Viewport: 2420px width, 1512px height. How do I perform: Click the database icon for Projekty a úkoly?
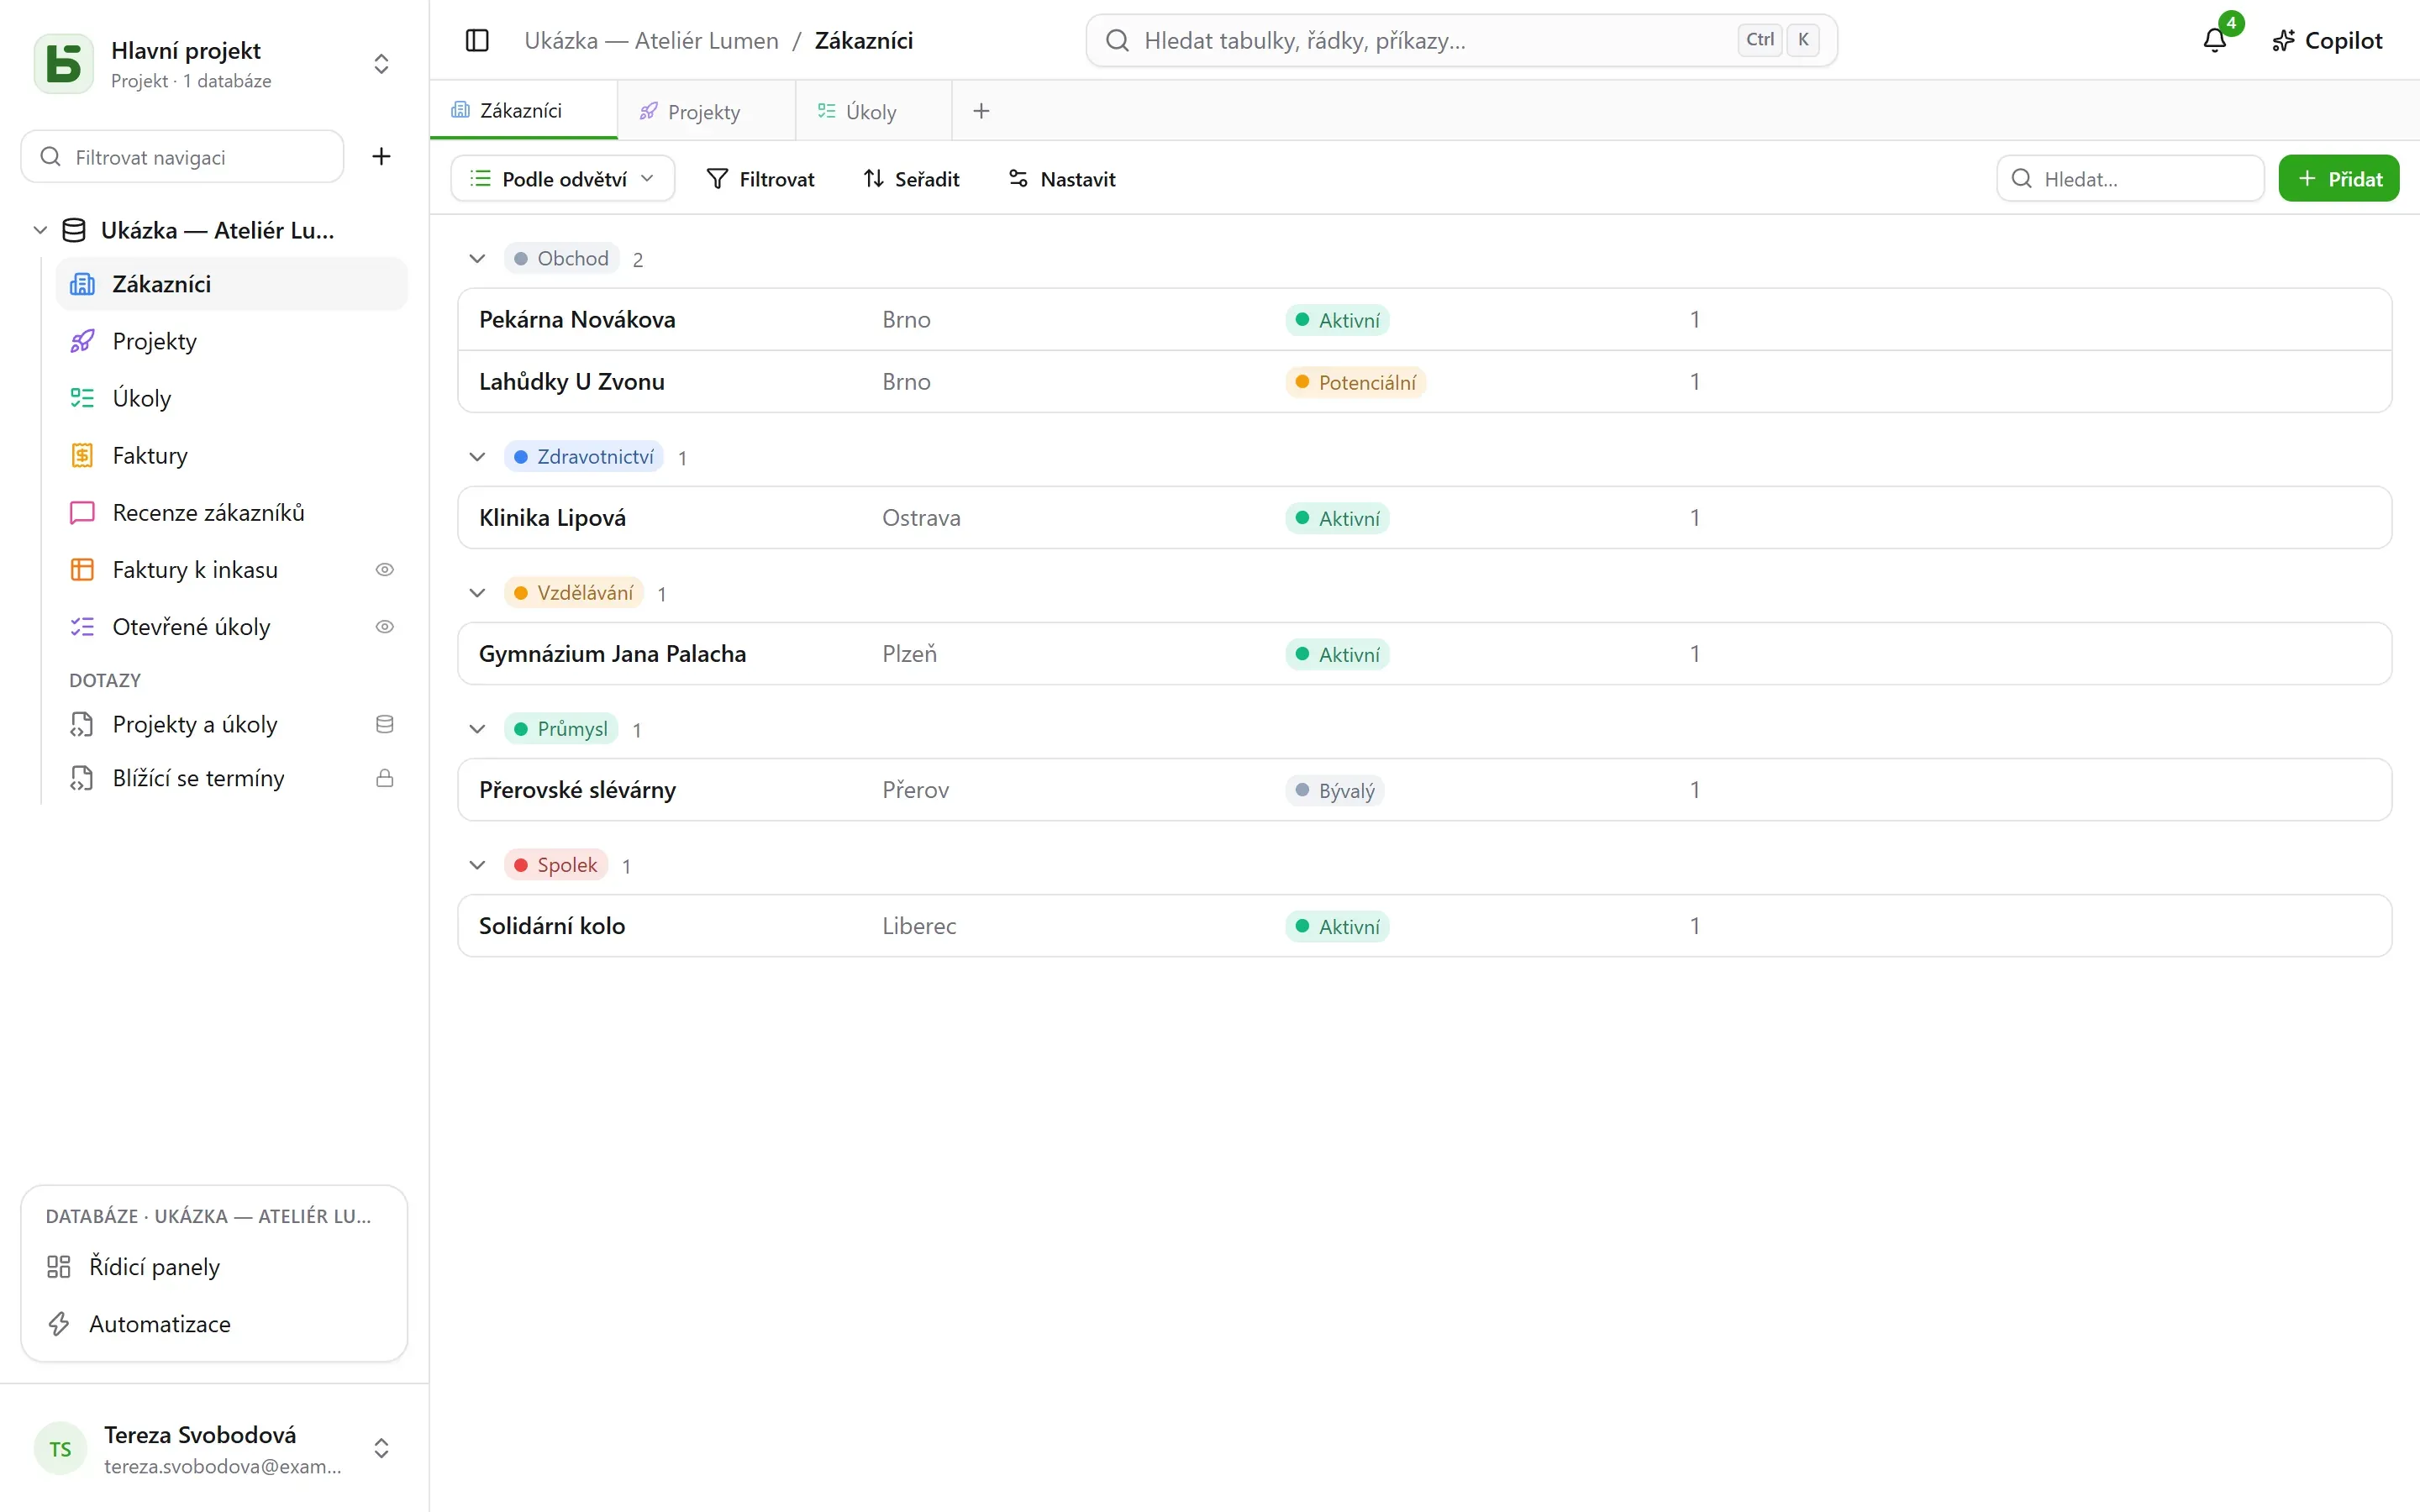384,724
